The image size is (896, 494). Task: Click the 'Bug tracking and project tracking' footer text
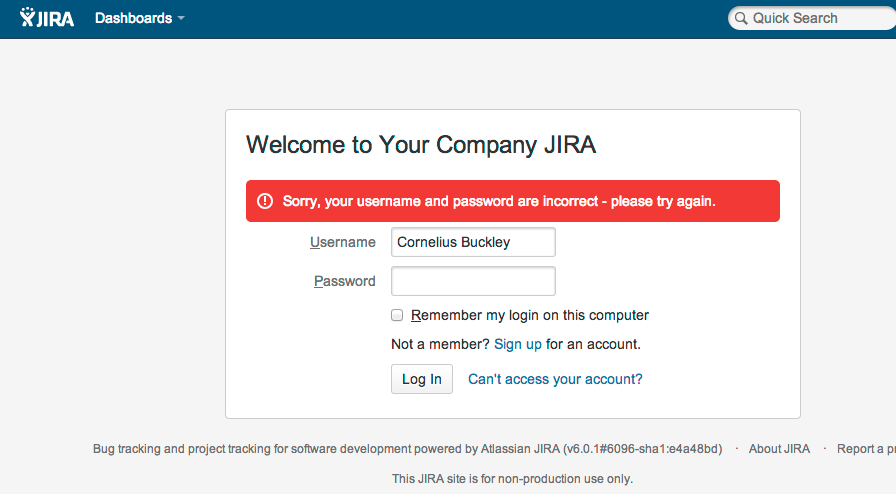407,449
